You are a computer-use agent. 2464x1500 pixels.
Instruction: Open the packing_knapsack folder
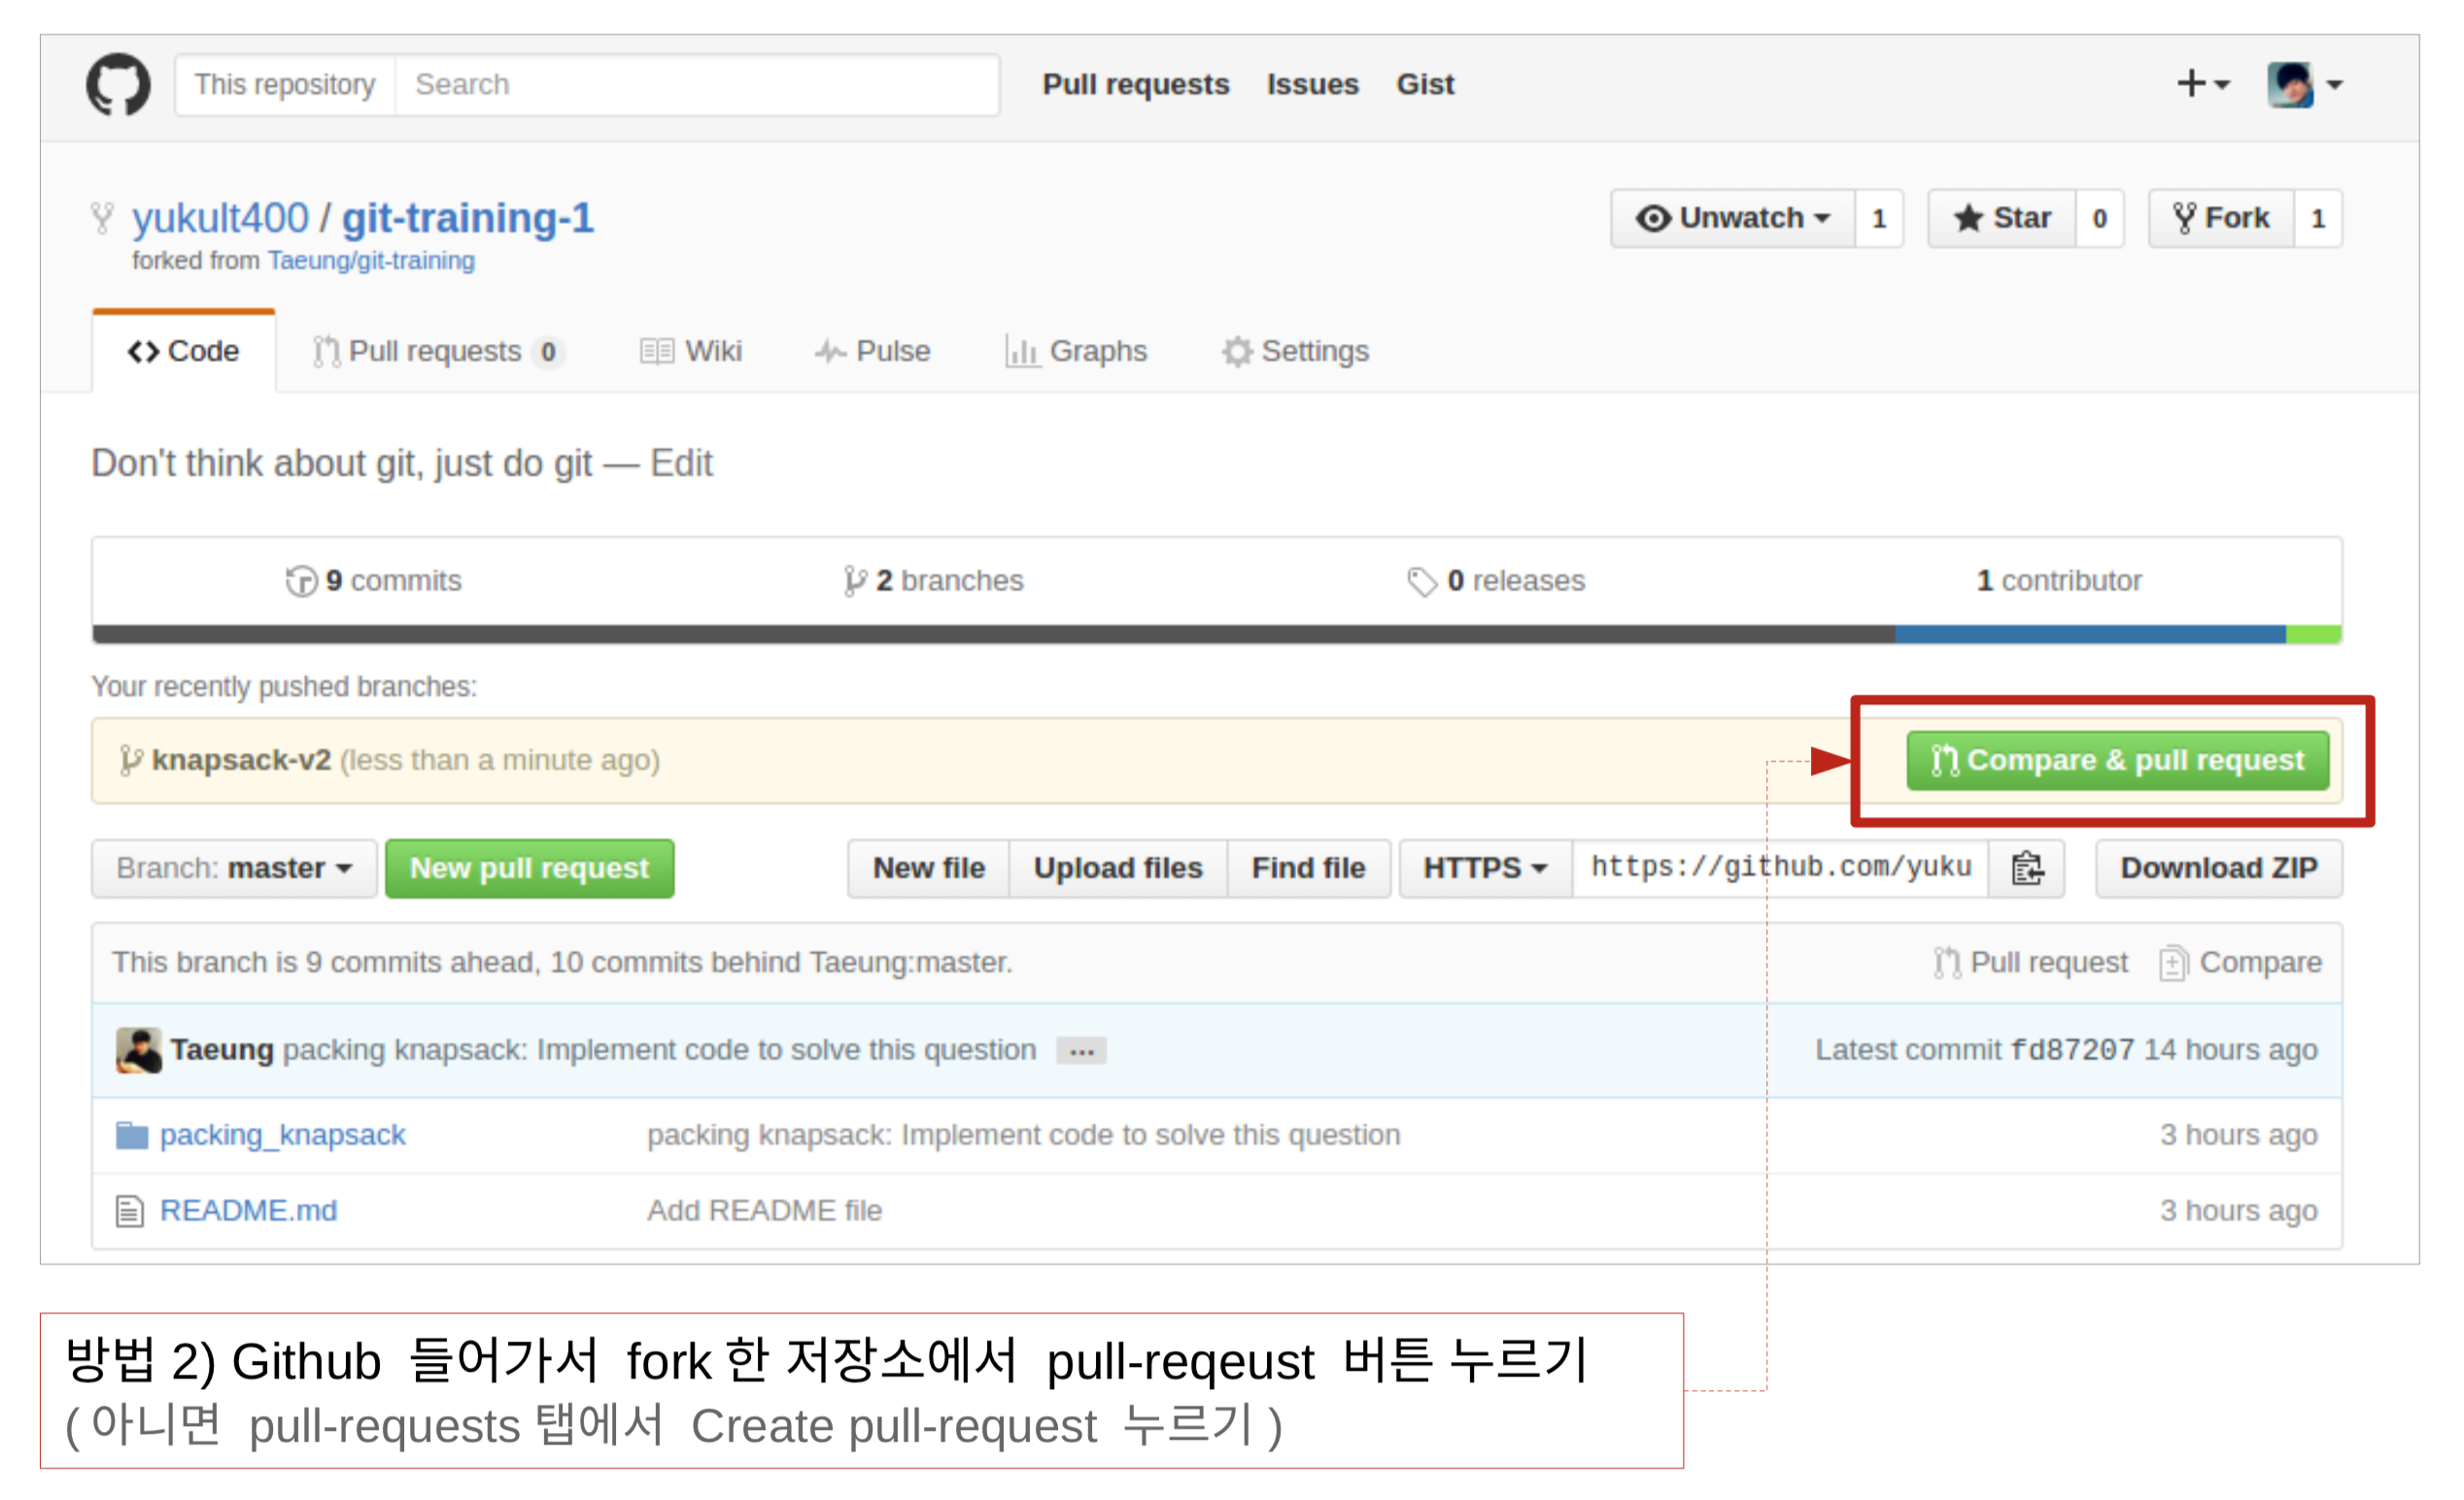[x=282, y=1135]
